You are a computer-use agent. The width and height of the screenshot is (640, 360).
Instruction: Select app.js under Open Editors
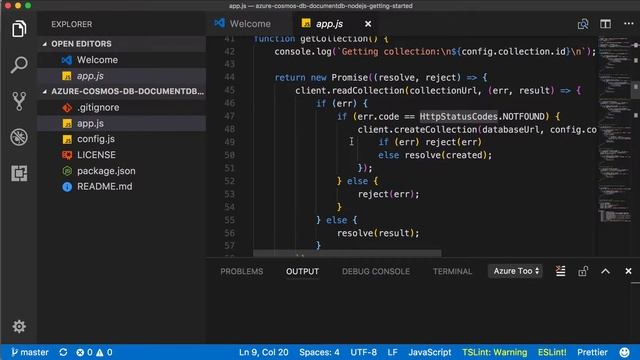click(122, 76)
